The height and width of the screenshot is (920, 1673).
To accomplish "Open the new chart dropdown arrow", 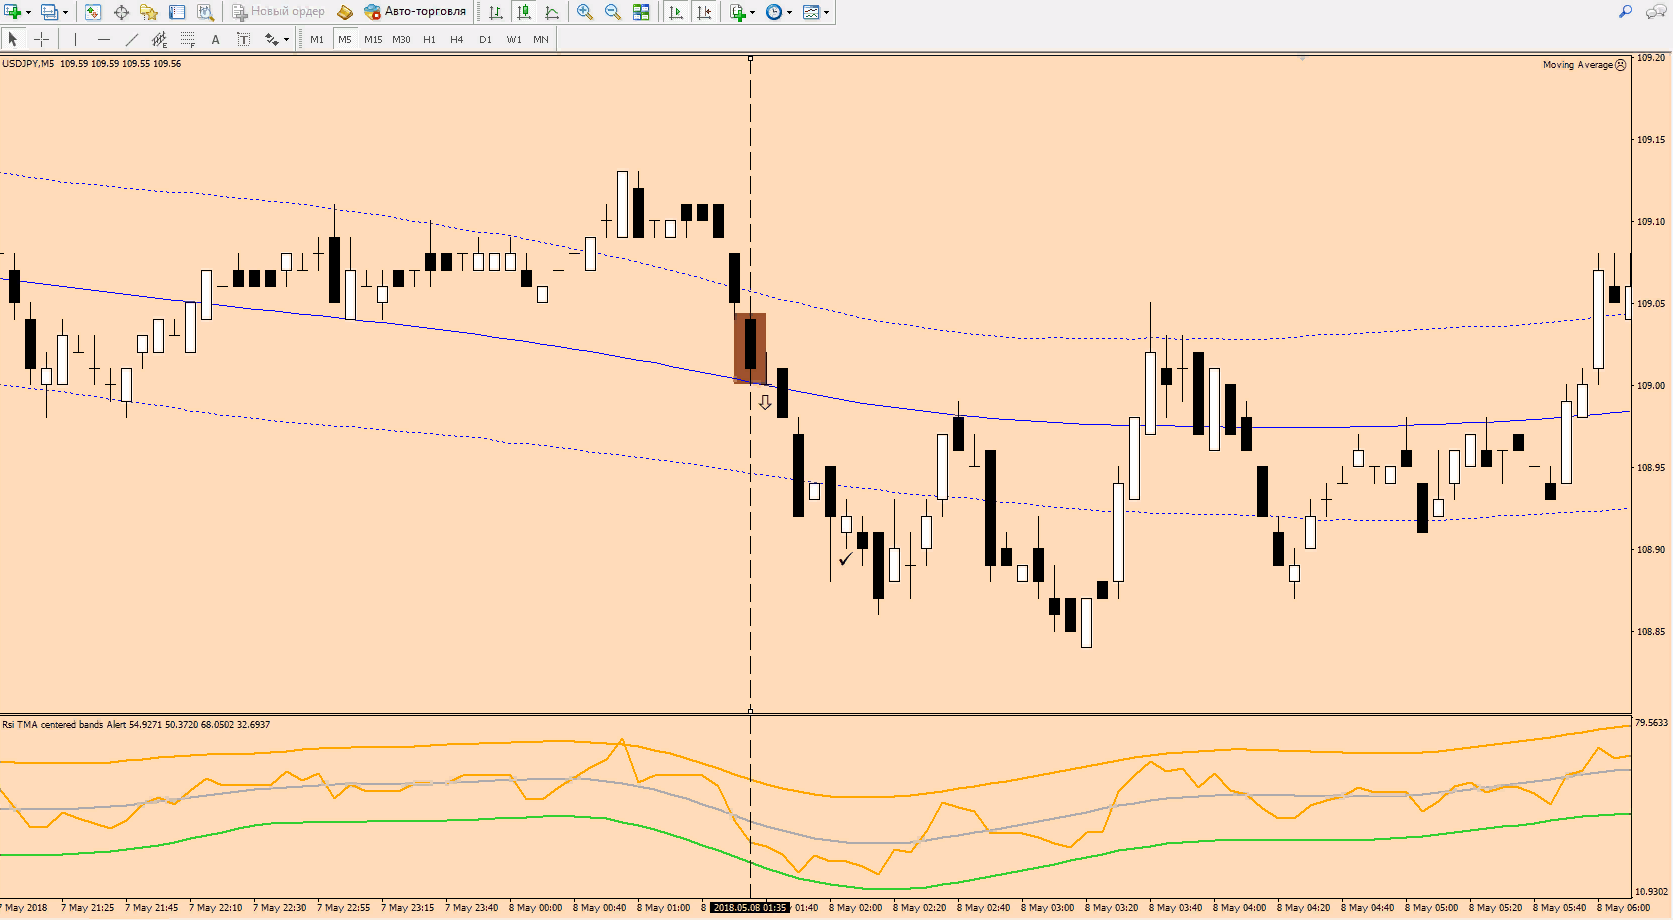I will (28, 13).
